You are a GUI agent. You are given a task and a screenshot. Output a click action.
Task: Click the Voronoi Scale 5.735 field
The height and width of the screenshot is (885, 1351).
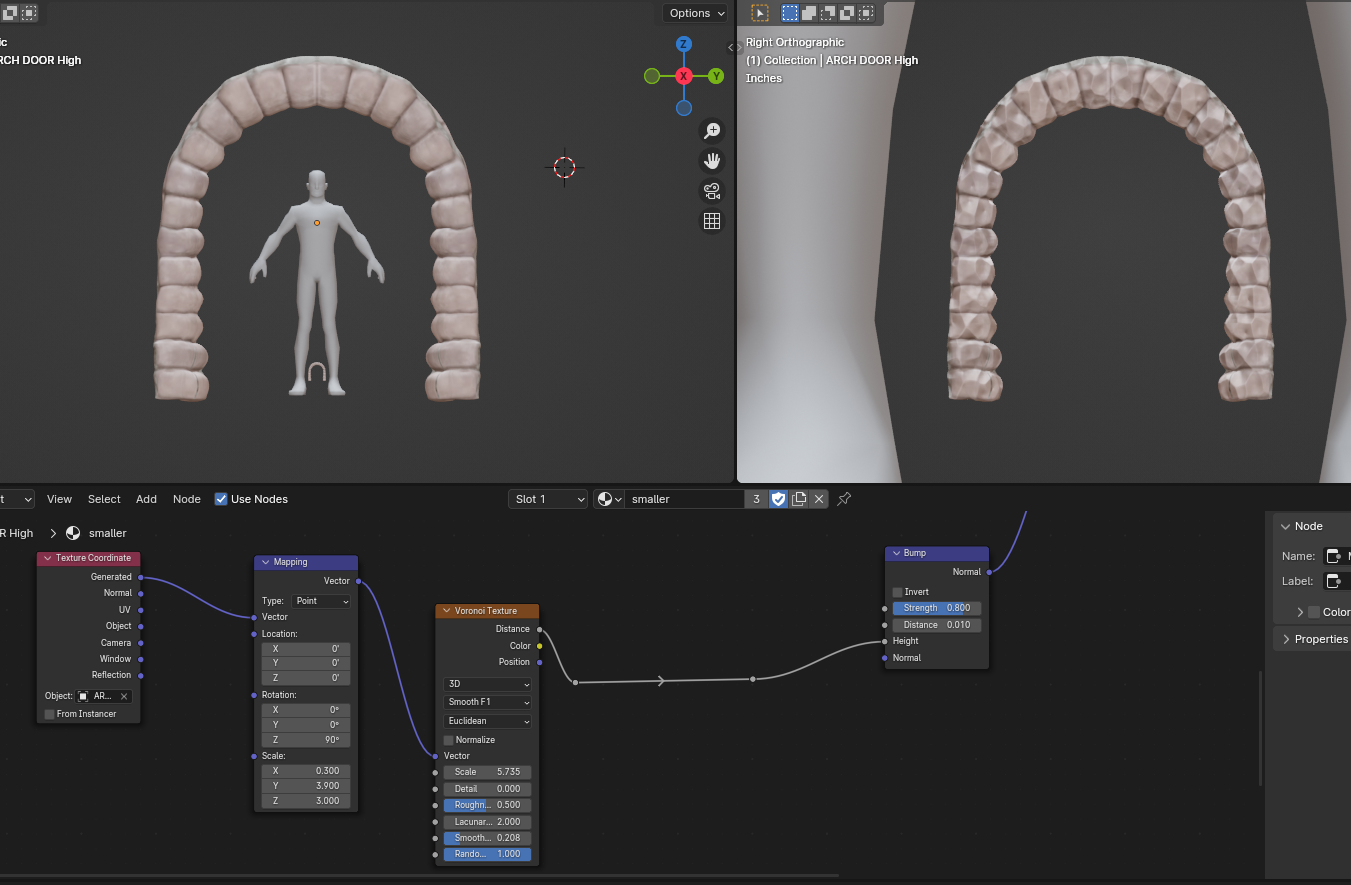click(x=487, y=772)
